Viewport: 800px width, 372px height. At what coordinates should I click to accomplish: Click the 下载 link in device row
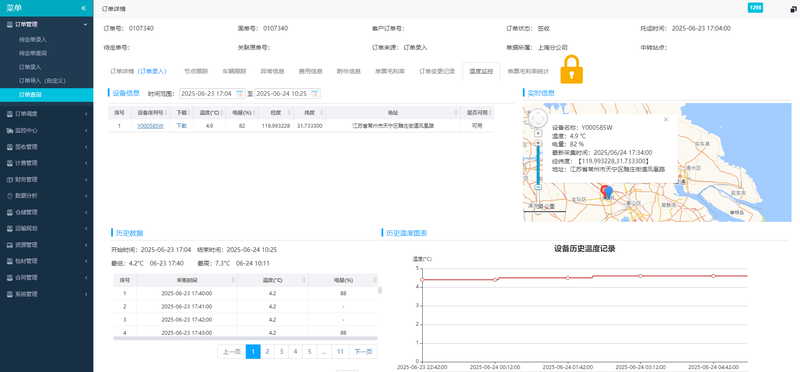[x=182, y=126]
